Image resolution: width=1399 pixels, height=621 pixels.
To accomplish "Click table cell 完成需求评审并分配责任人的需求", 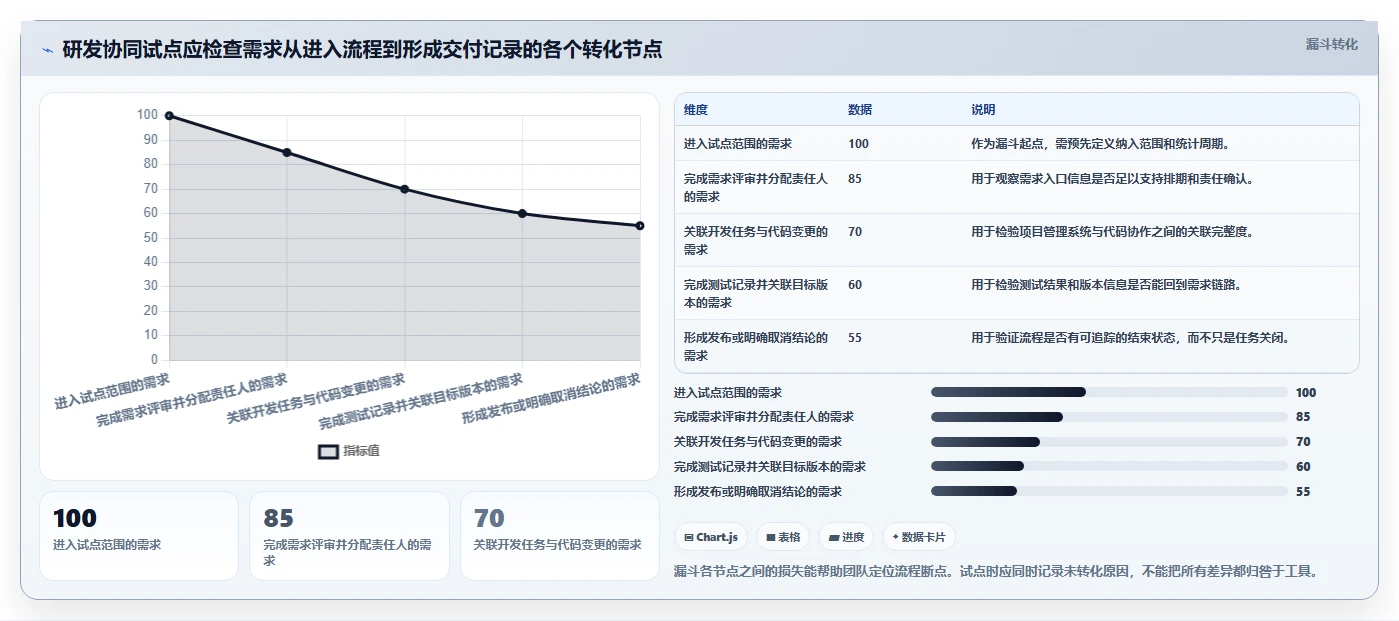I will click(x=756, y=188).
